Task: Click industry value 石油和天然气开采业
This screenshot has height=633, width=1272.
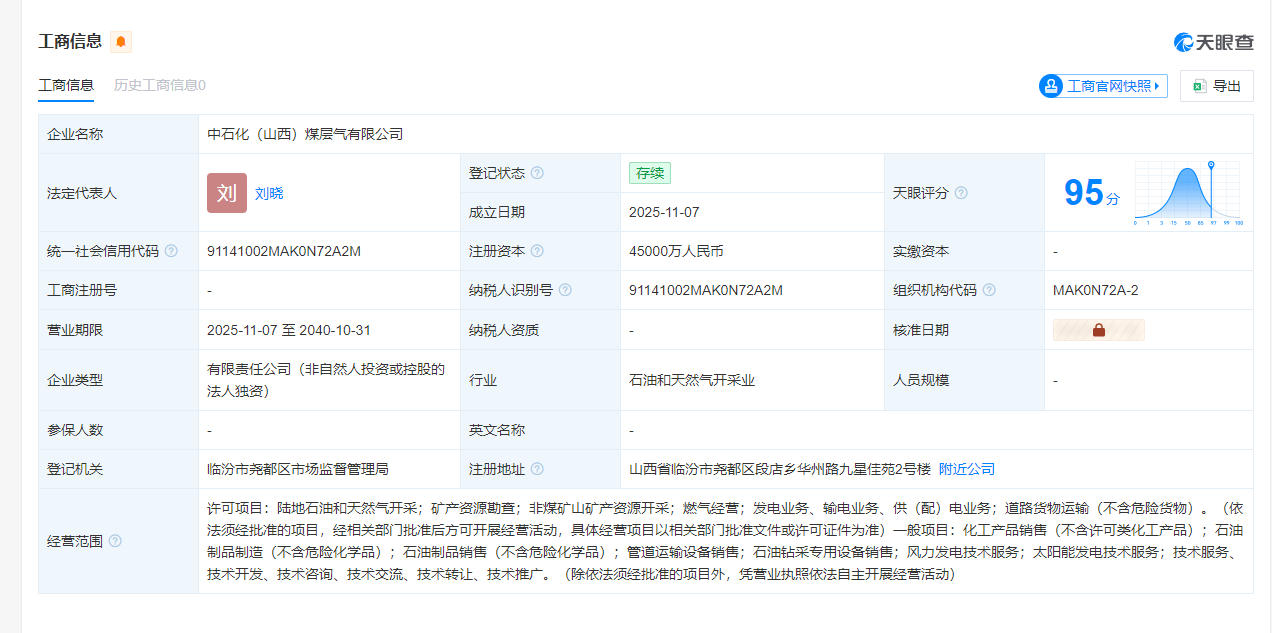Action: tap(692, 380)
